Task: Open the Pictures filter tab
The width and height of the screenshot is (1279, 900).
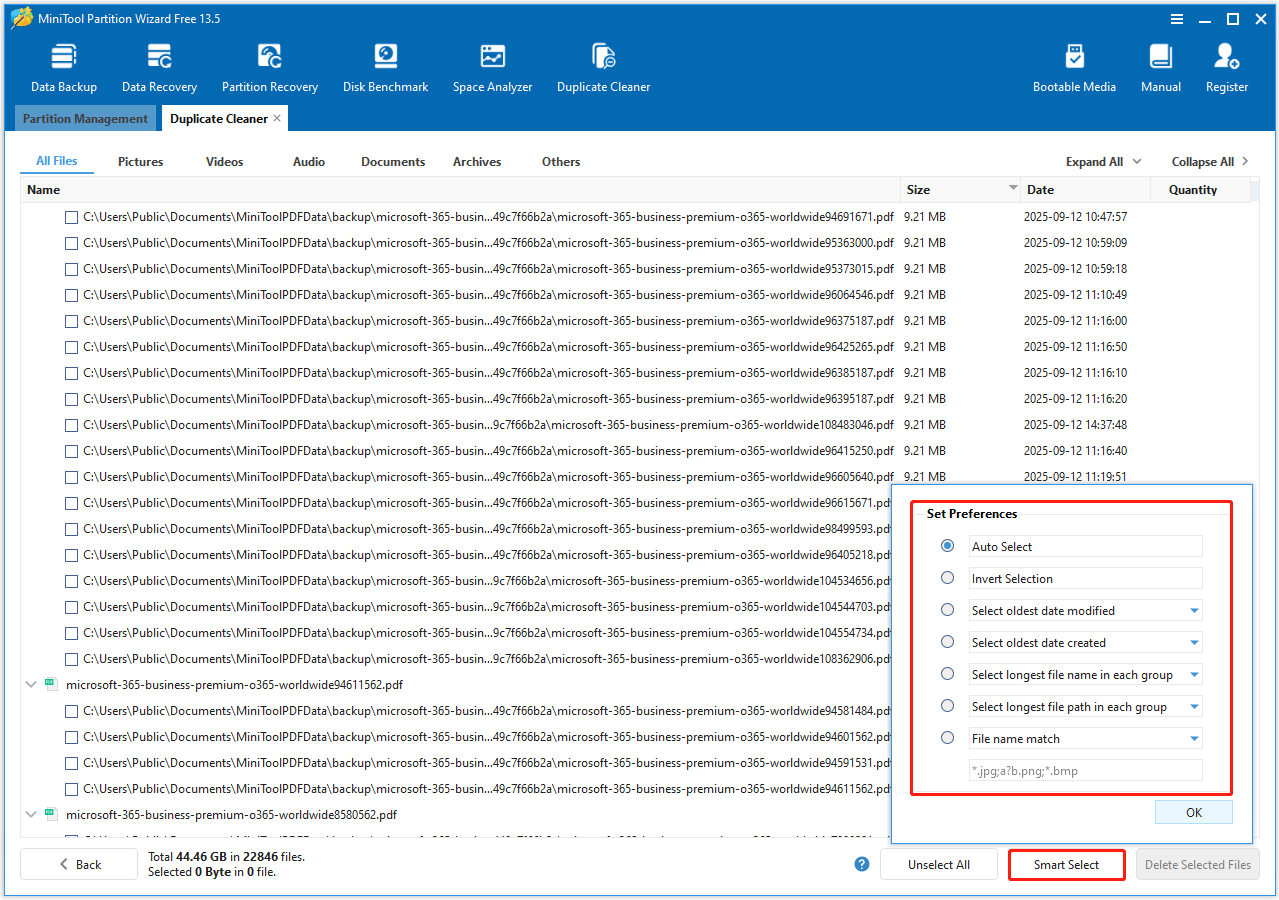Action: pos(140,161)
